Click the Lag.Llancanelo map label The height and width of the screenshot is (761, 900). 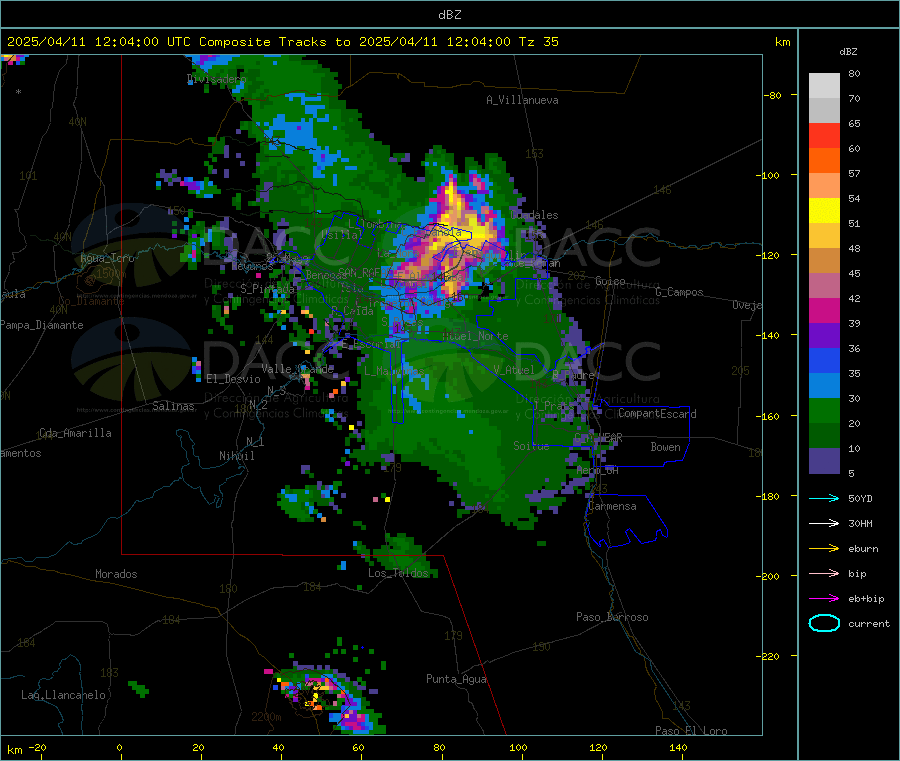63,695
